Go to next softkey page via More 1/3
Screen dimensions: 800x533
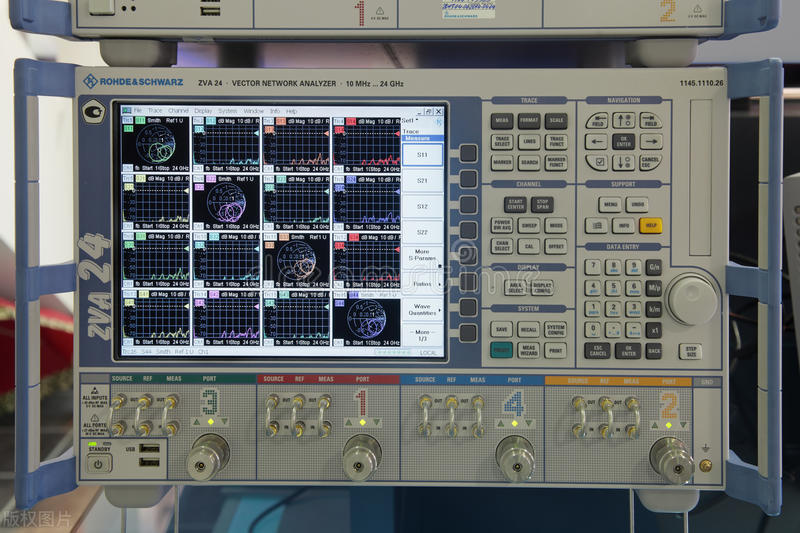coord(422,335)
